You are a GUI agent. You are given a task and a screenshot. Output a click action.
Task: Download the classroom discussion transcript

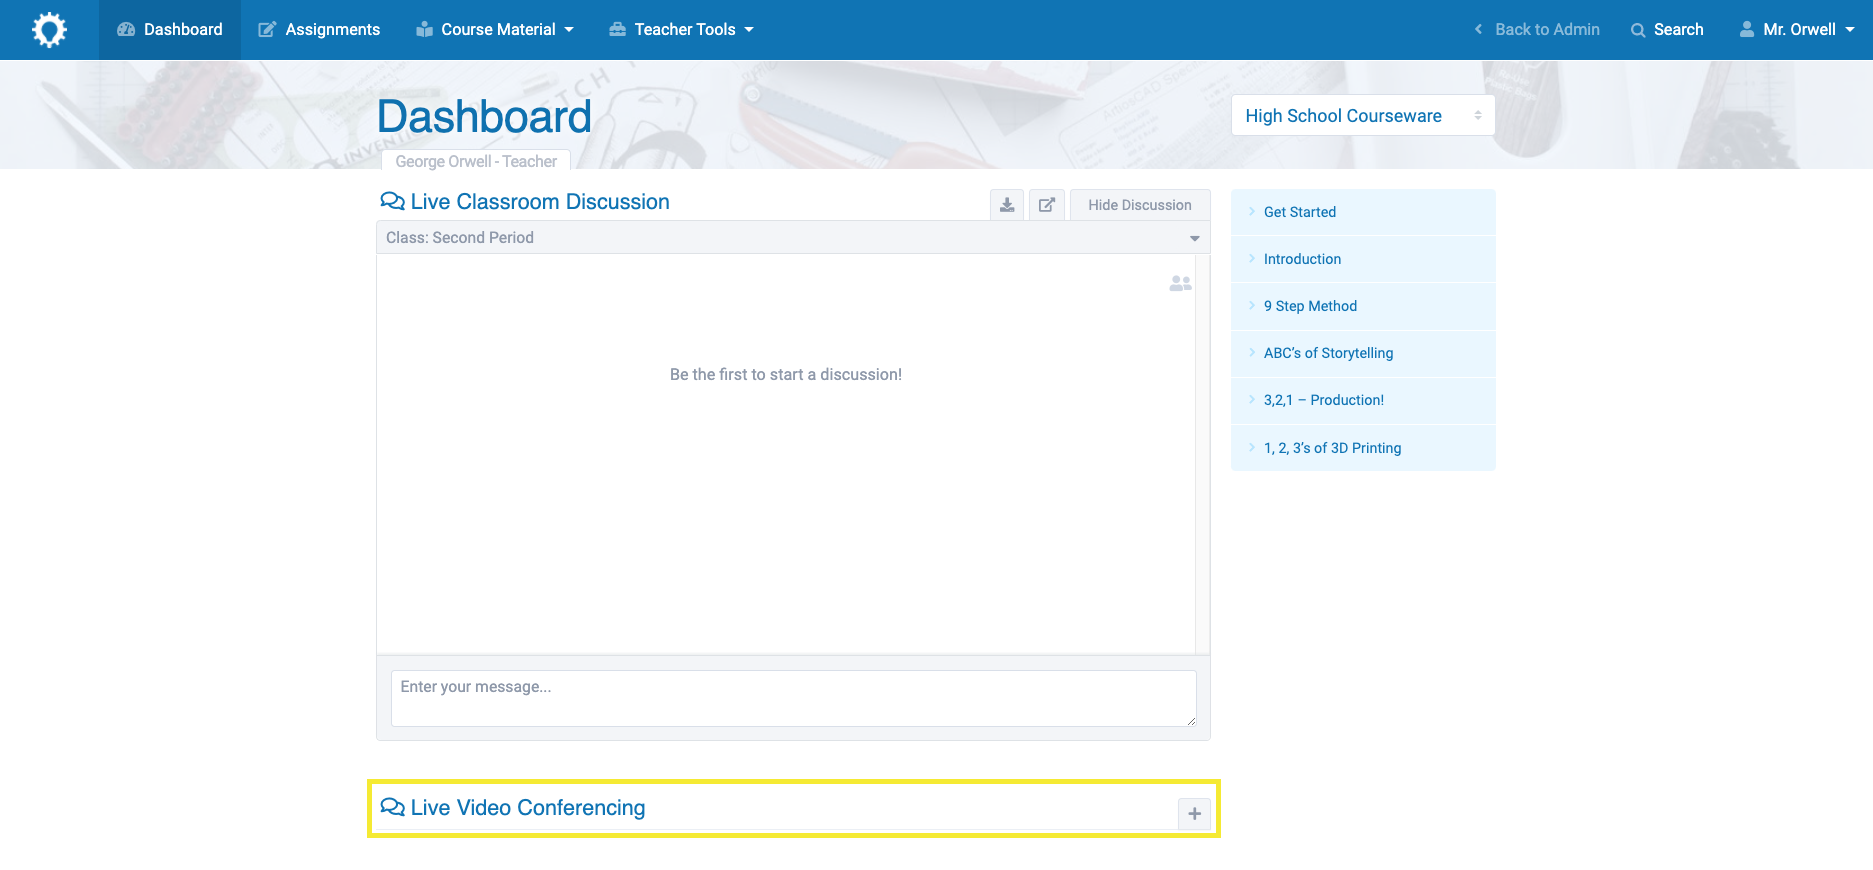pyautogui.click(x=1007, y=205)
